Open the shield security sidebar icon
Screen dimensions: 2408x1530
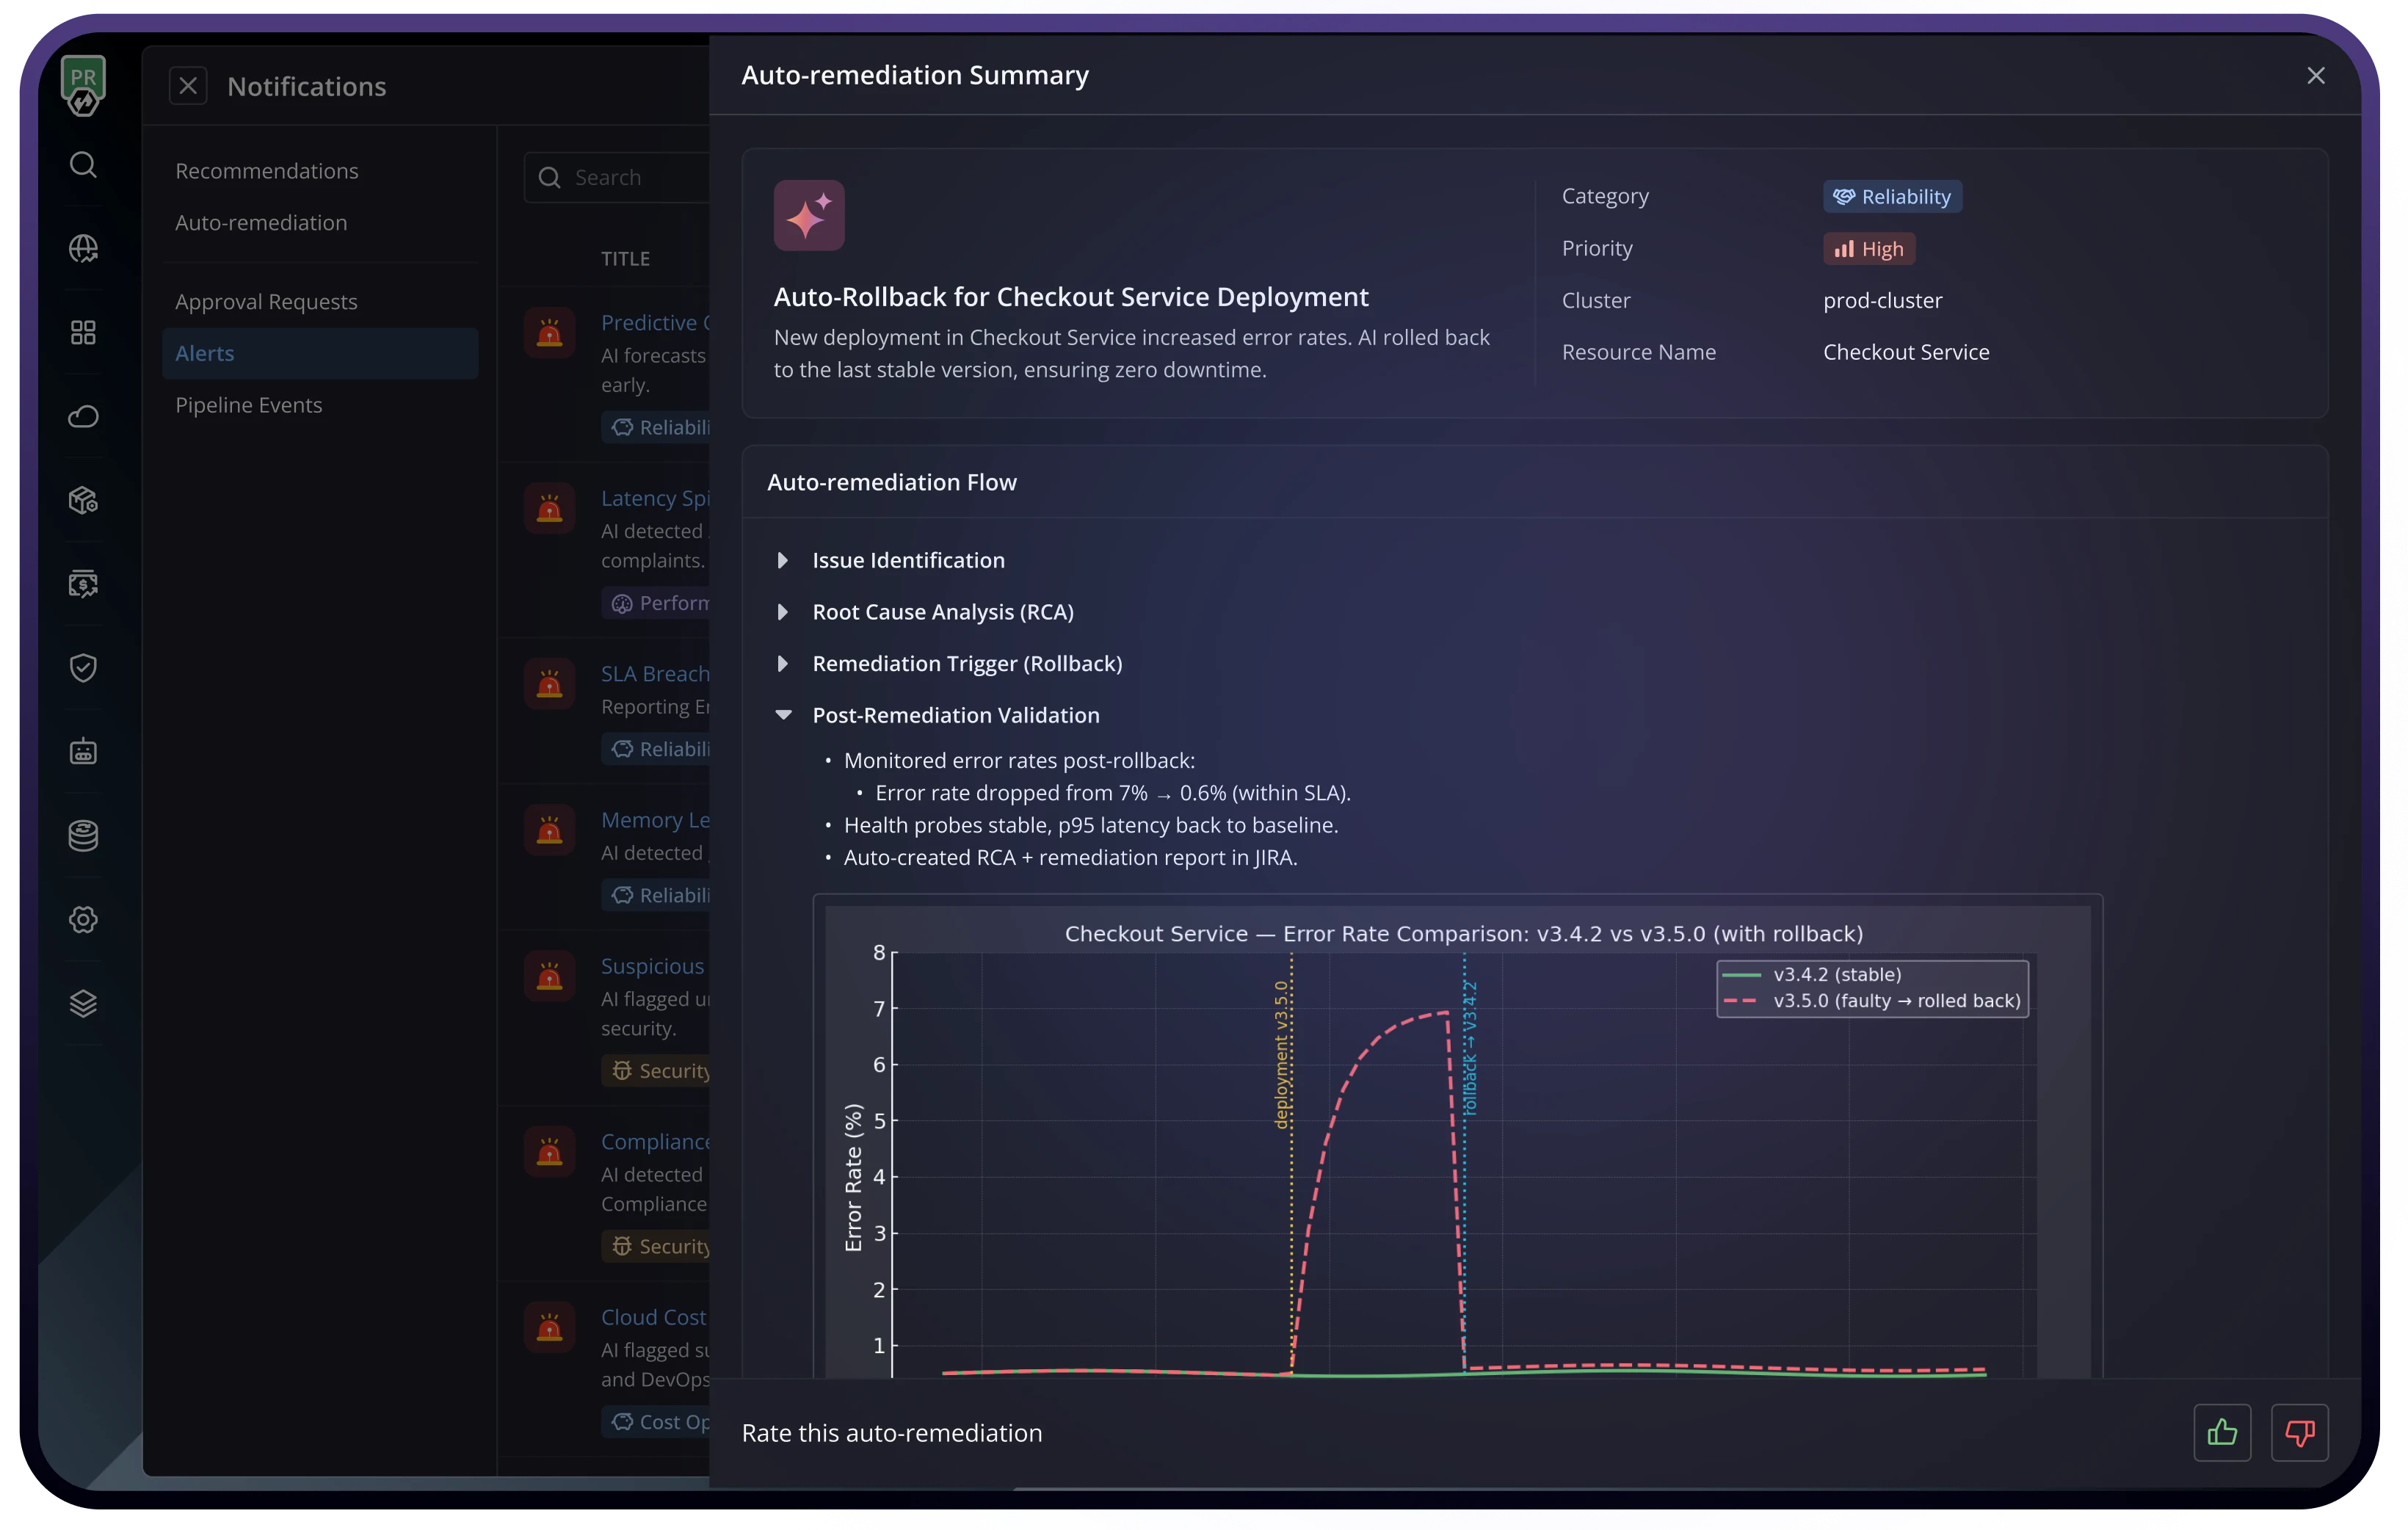point(83,668)
